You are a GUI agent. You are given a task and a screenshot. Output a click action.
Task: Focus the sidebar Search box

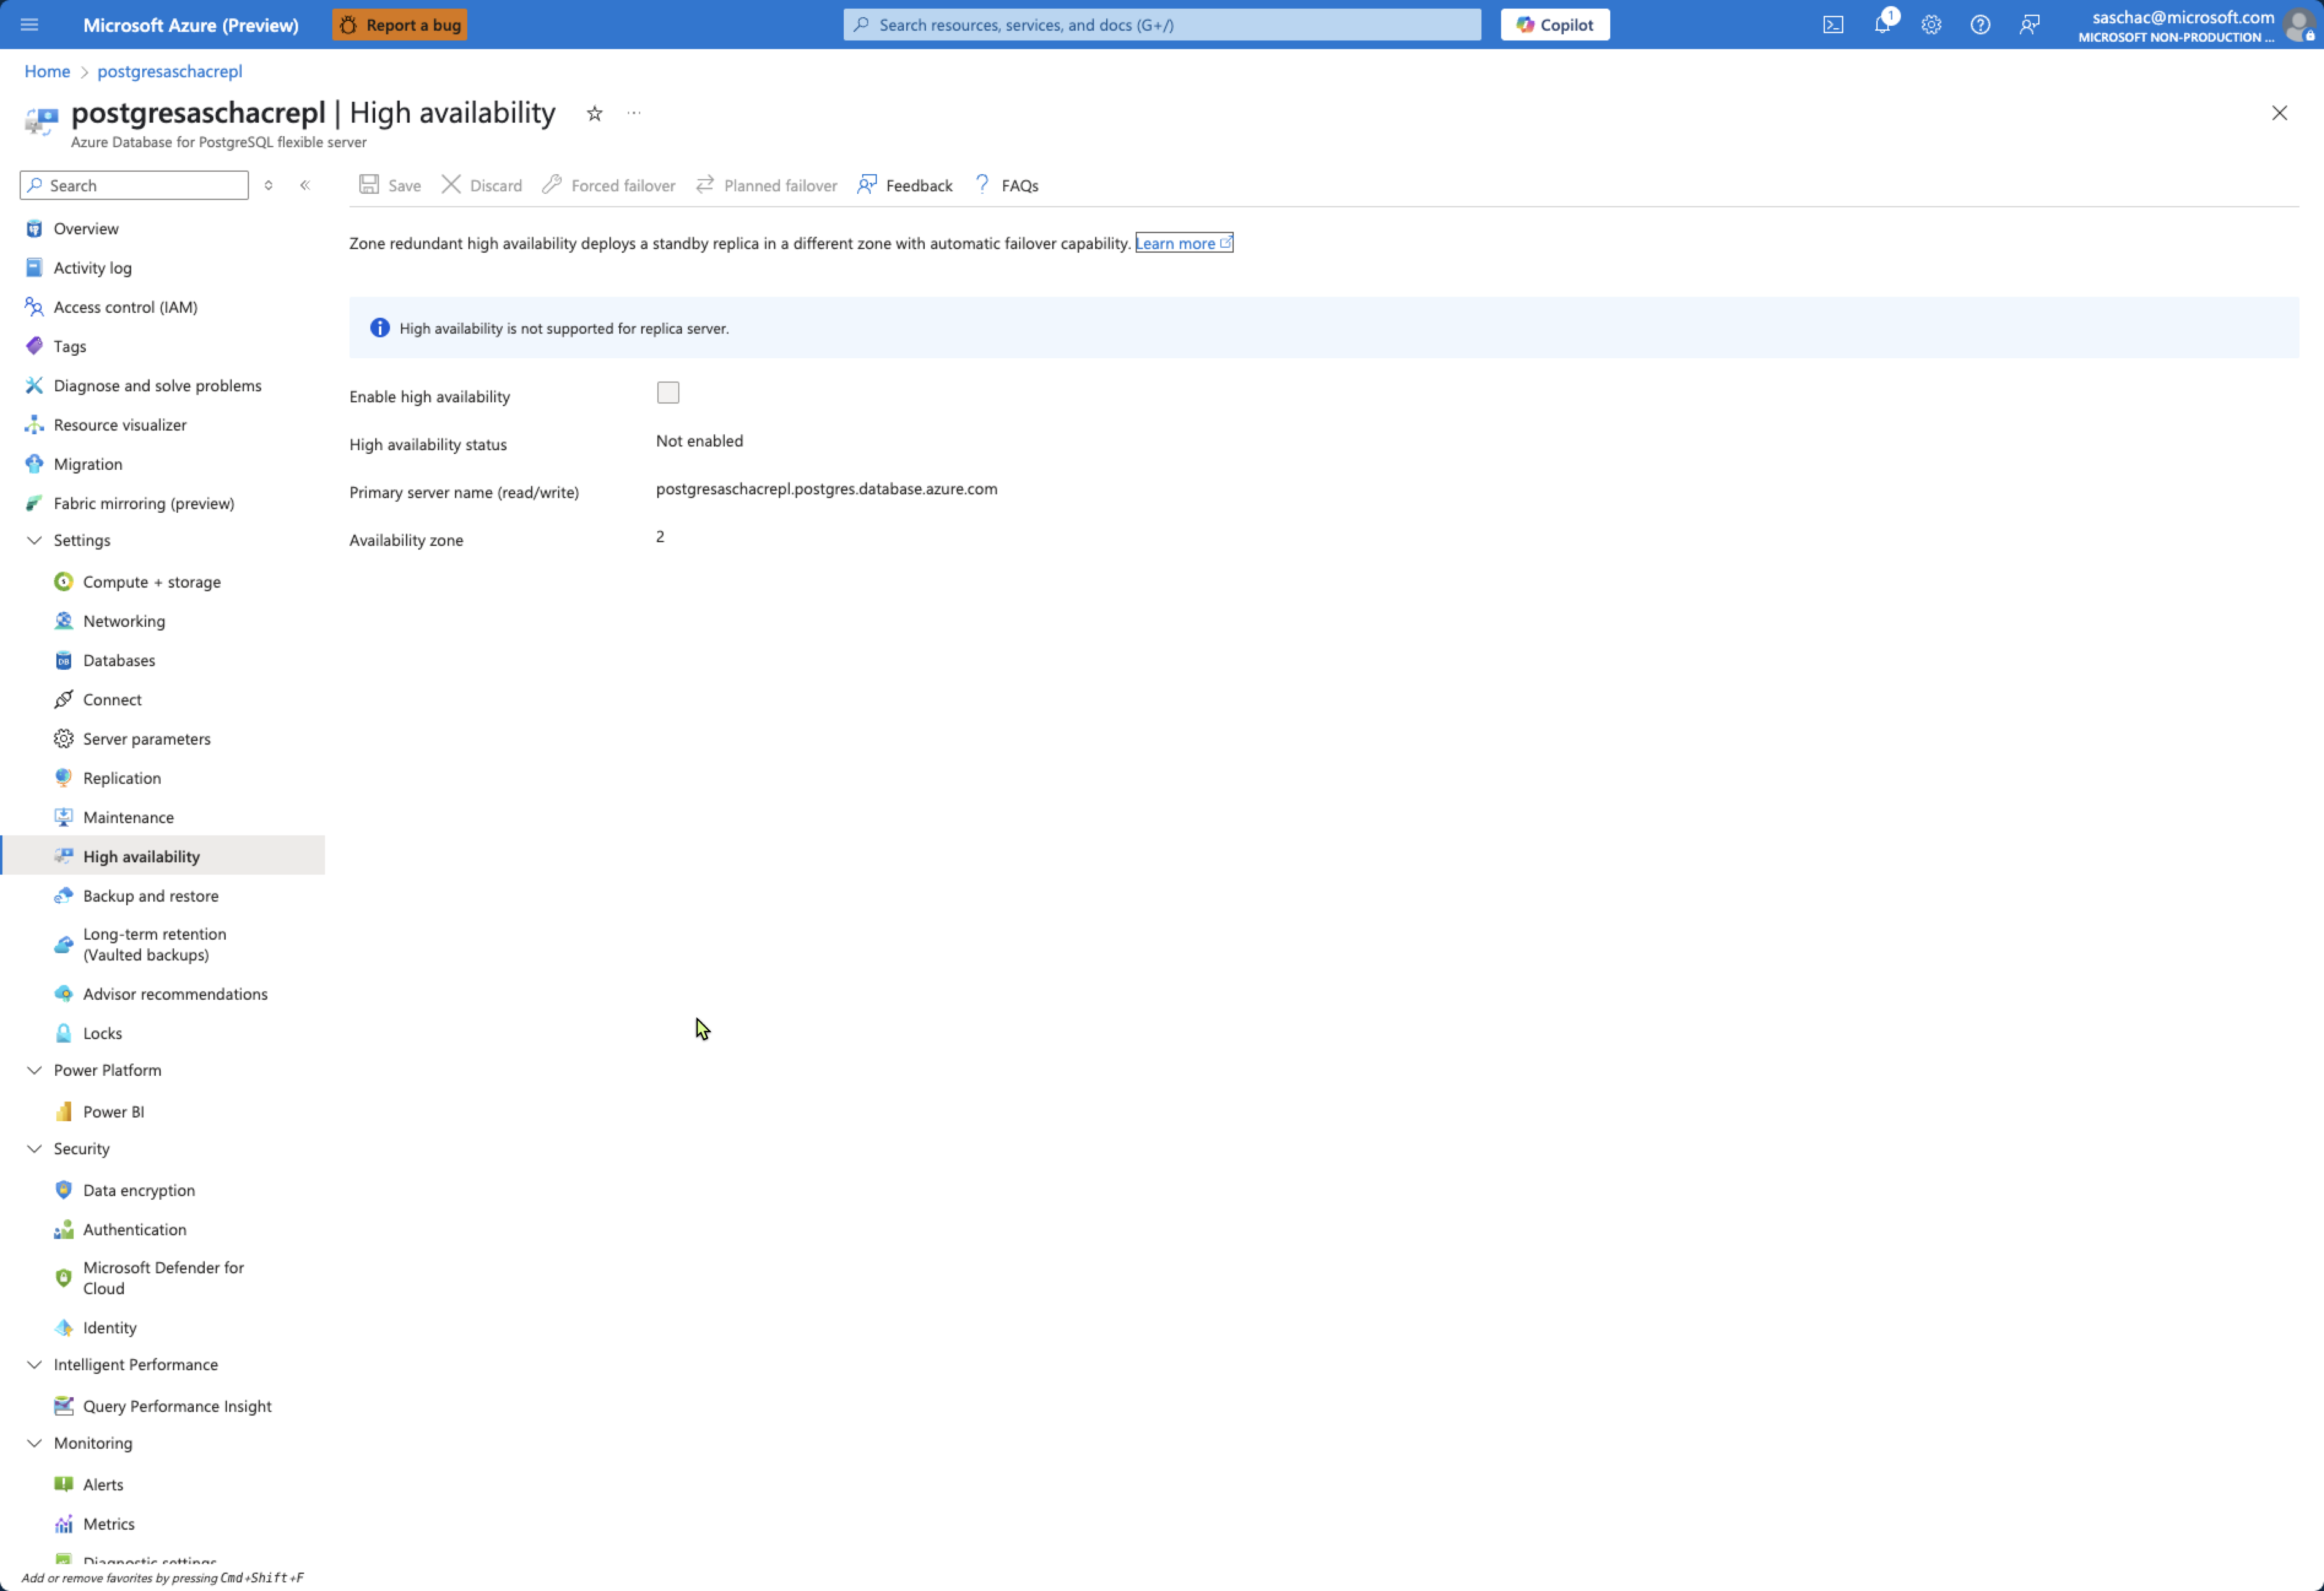[x=134, y=185]
